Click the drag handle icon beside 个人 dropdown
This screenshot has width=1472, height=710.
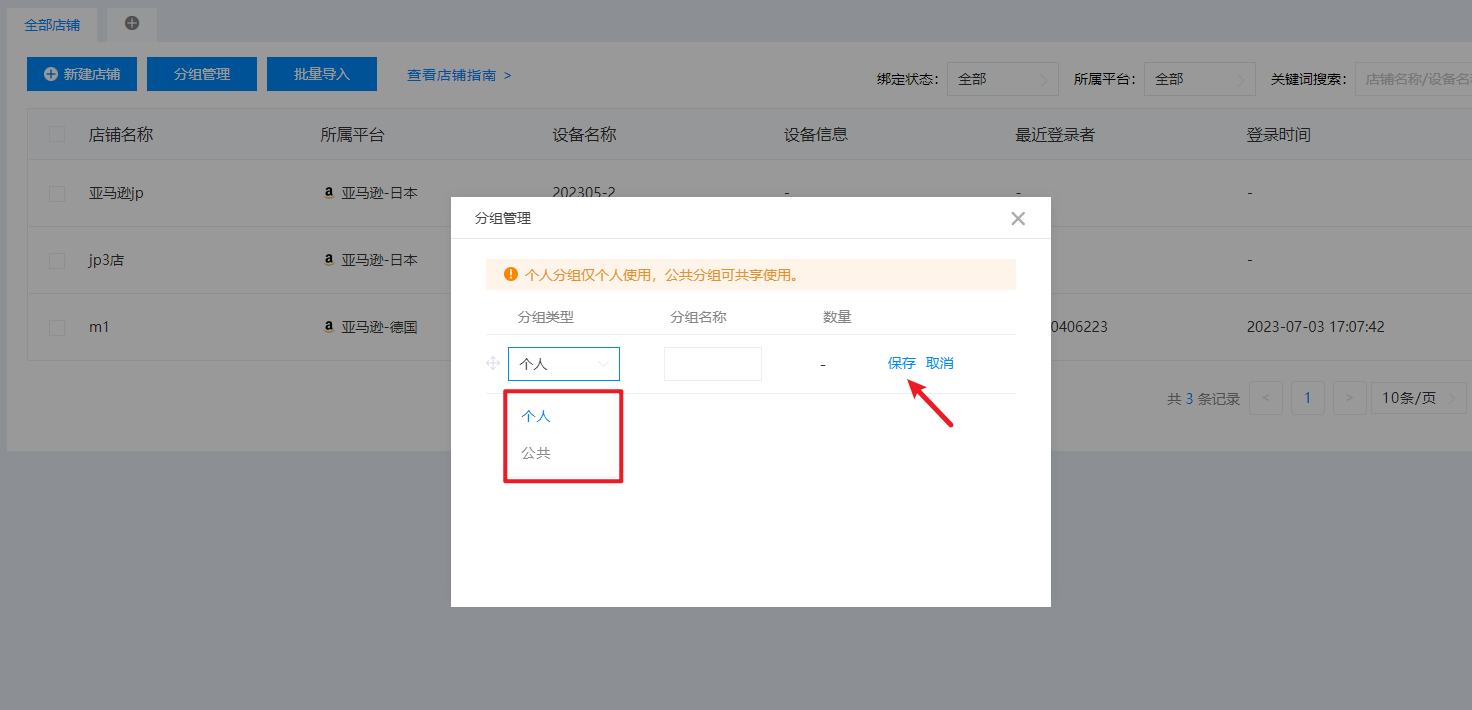pyautogui.click(x=493, y=364)
